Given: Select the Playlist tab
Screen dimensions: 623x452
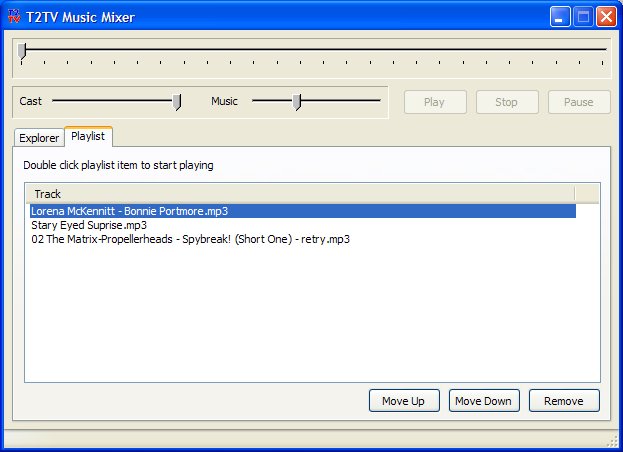Looking at the screenshot, I should (x=88, y=136).
